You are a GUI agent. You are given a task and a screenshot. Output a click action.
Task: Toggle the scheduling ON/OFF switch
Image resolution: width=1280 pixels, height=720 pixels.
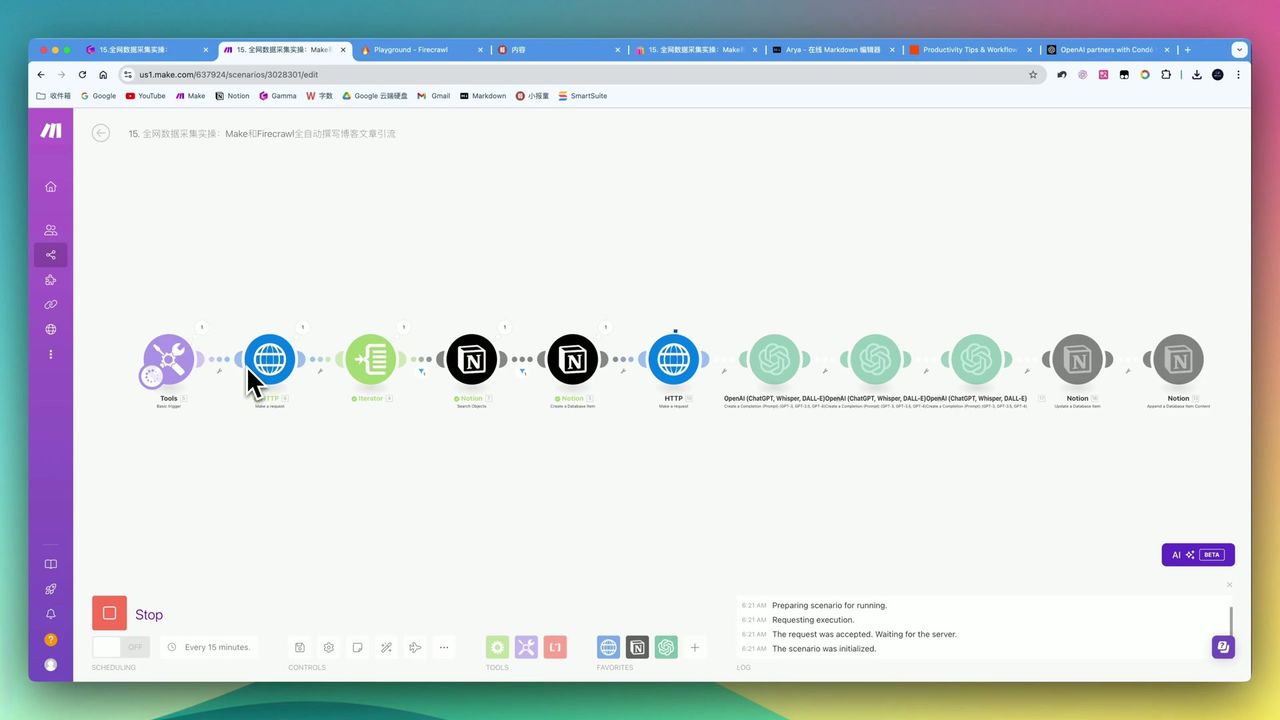(x=121, y=647)
